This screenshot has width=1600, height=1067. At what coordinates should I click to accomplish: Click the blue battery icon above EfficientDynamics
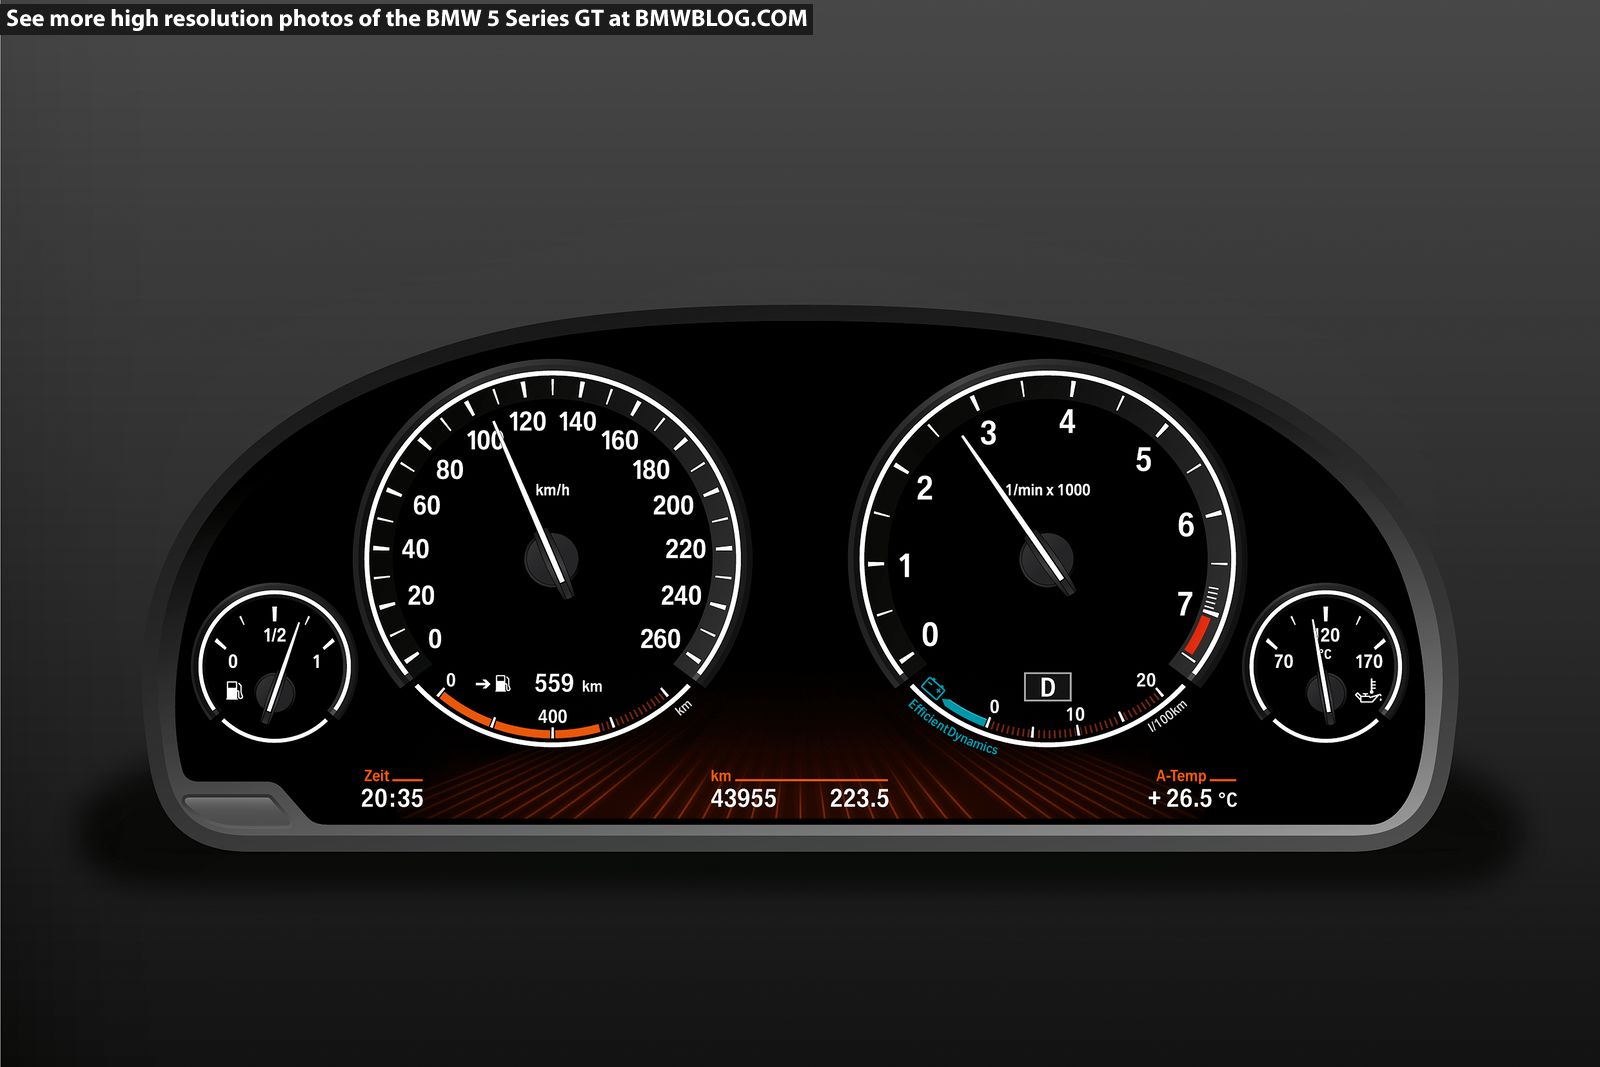tap(933, 687)
